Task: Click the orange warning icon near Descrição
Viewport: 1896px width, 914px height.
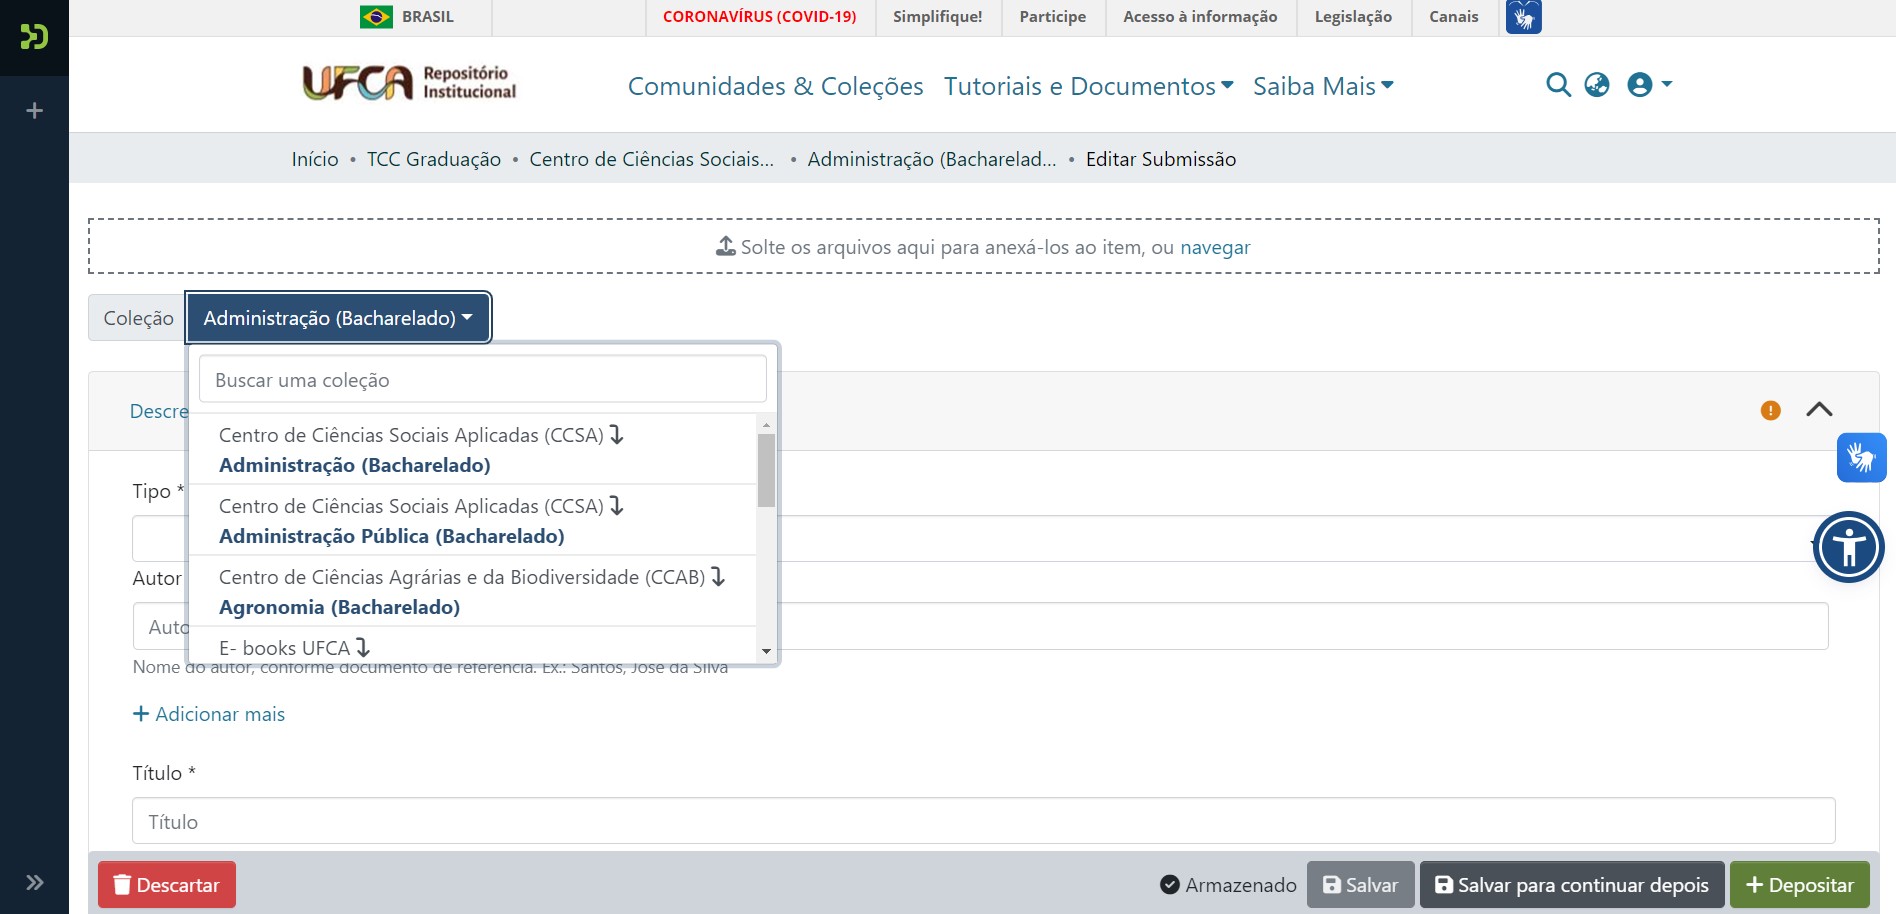Action: coord(1768,410)
